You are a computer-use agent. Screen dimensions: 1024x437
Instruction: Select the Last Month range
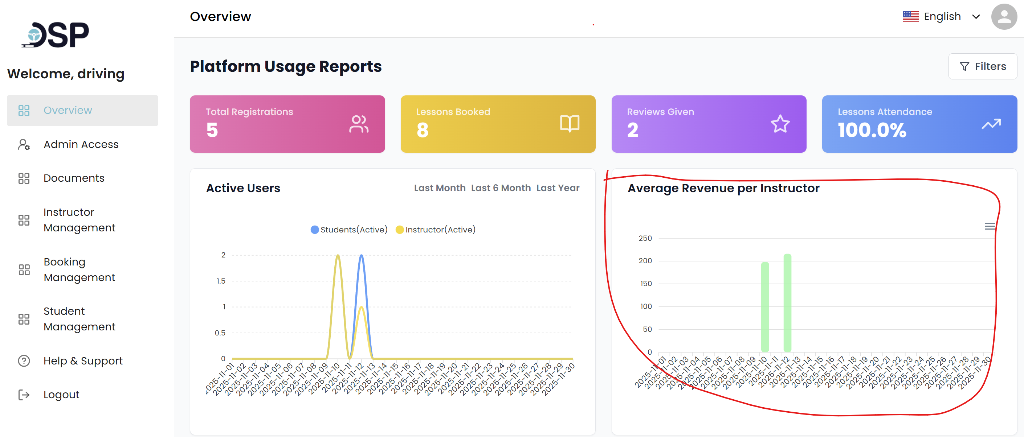(x=440, y=188)
